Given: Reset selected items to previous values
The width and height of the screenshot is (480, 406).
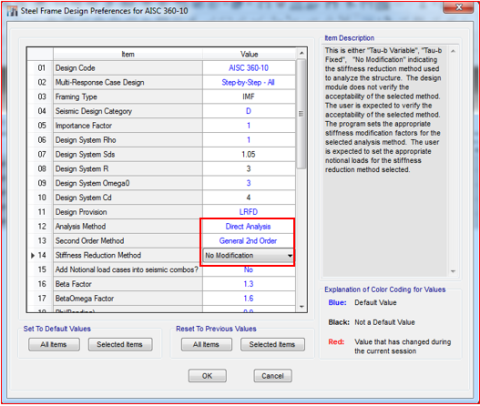Looking at the screenshot, I should (272, 345).
